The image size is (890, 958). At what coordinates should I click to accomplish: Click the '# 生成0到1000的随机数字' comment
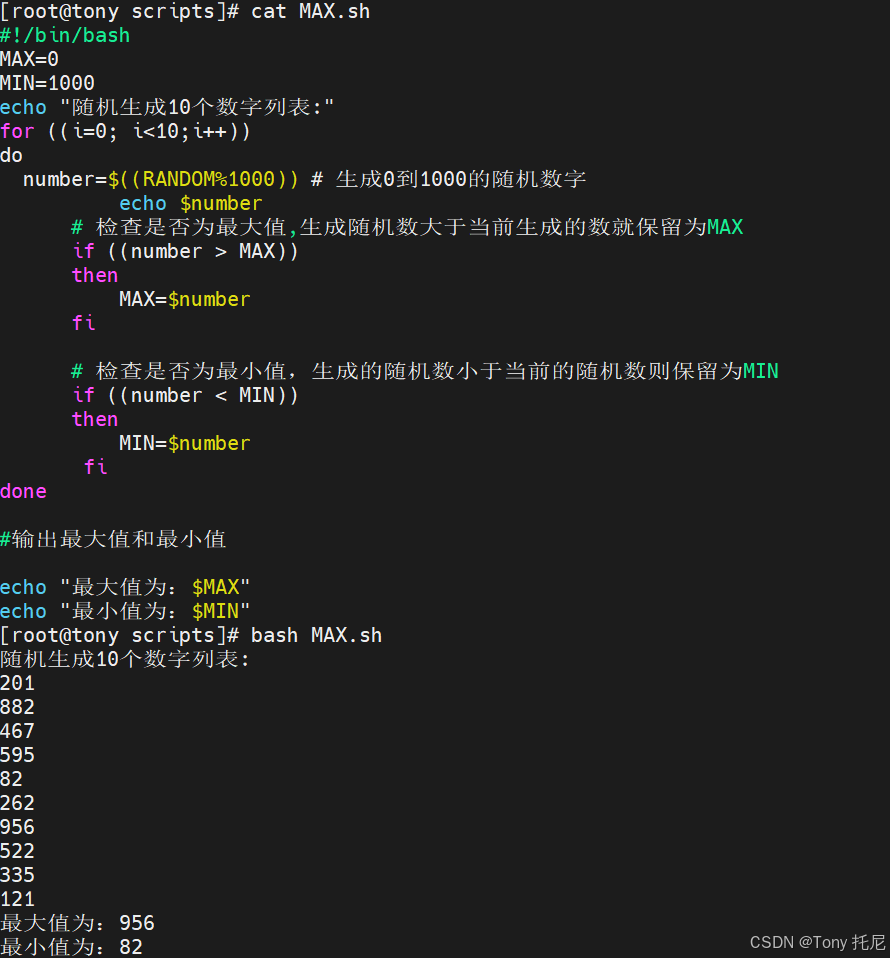click(448, 179)
